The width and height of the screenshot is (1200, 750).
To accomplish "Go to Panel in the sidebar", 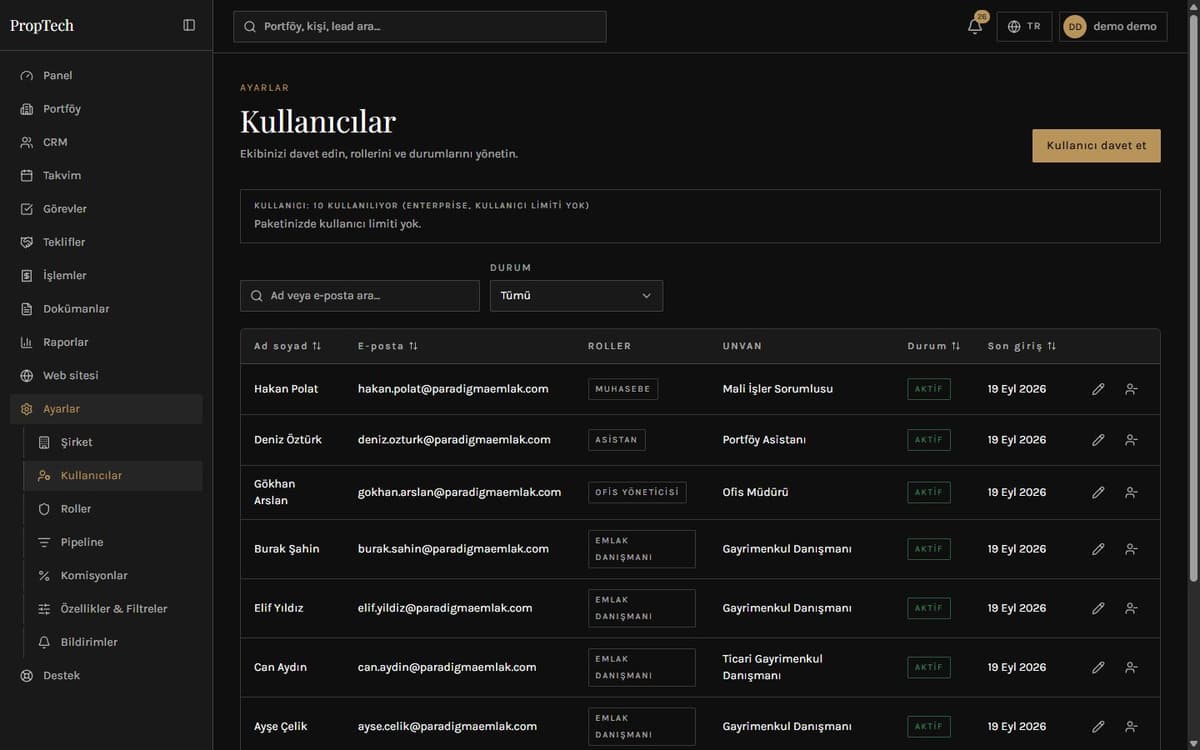I will tap(106, 76).
